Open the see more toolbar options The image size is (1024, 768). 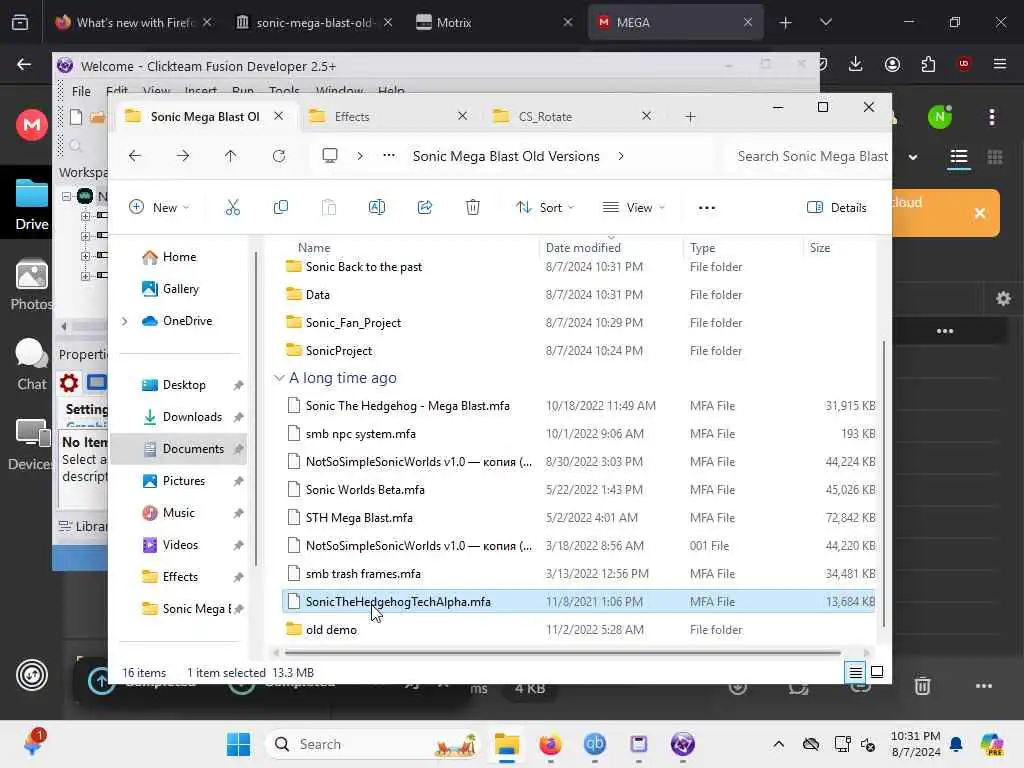pyautogui.click(x=707, y=208)
